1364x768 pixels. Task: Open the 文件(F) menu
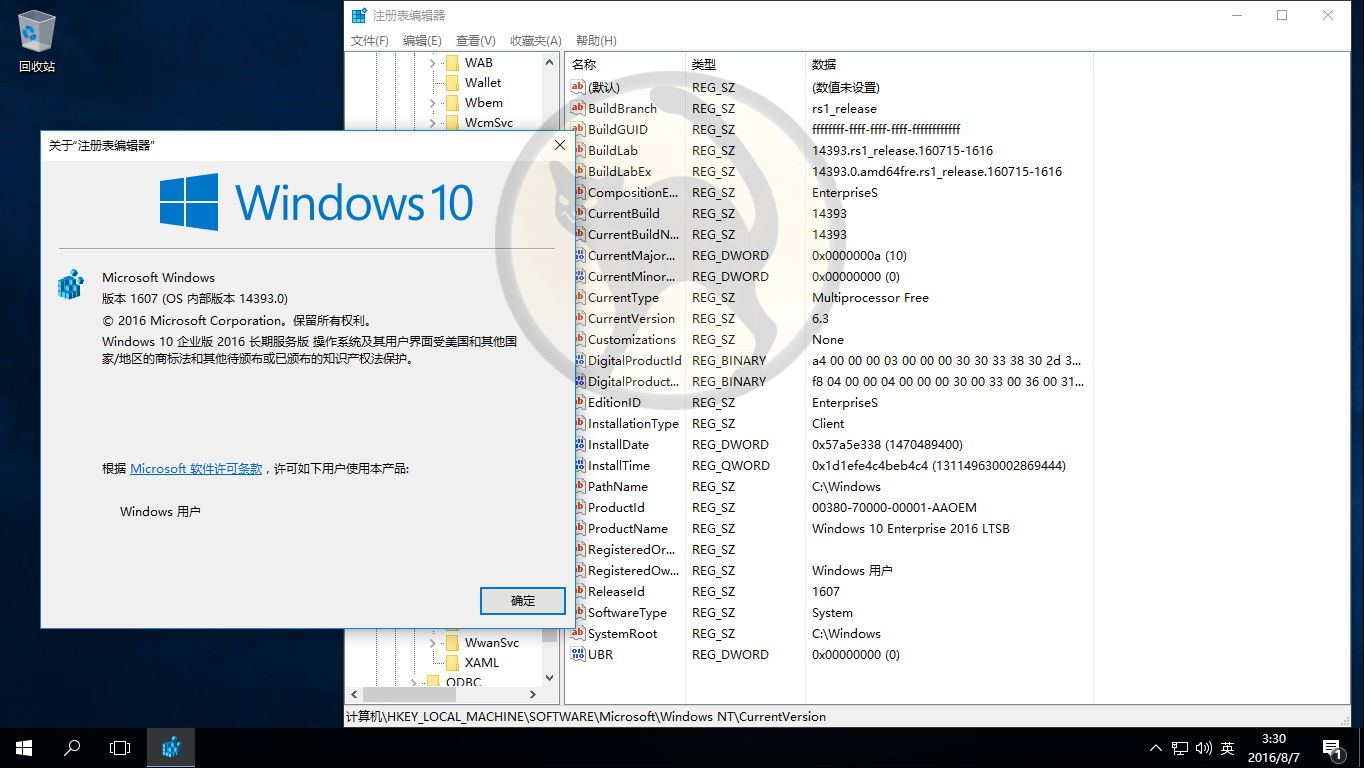tap(370, 40)
